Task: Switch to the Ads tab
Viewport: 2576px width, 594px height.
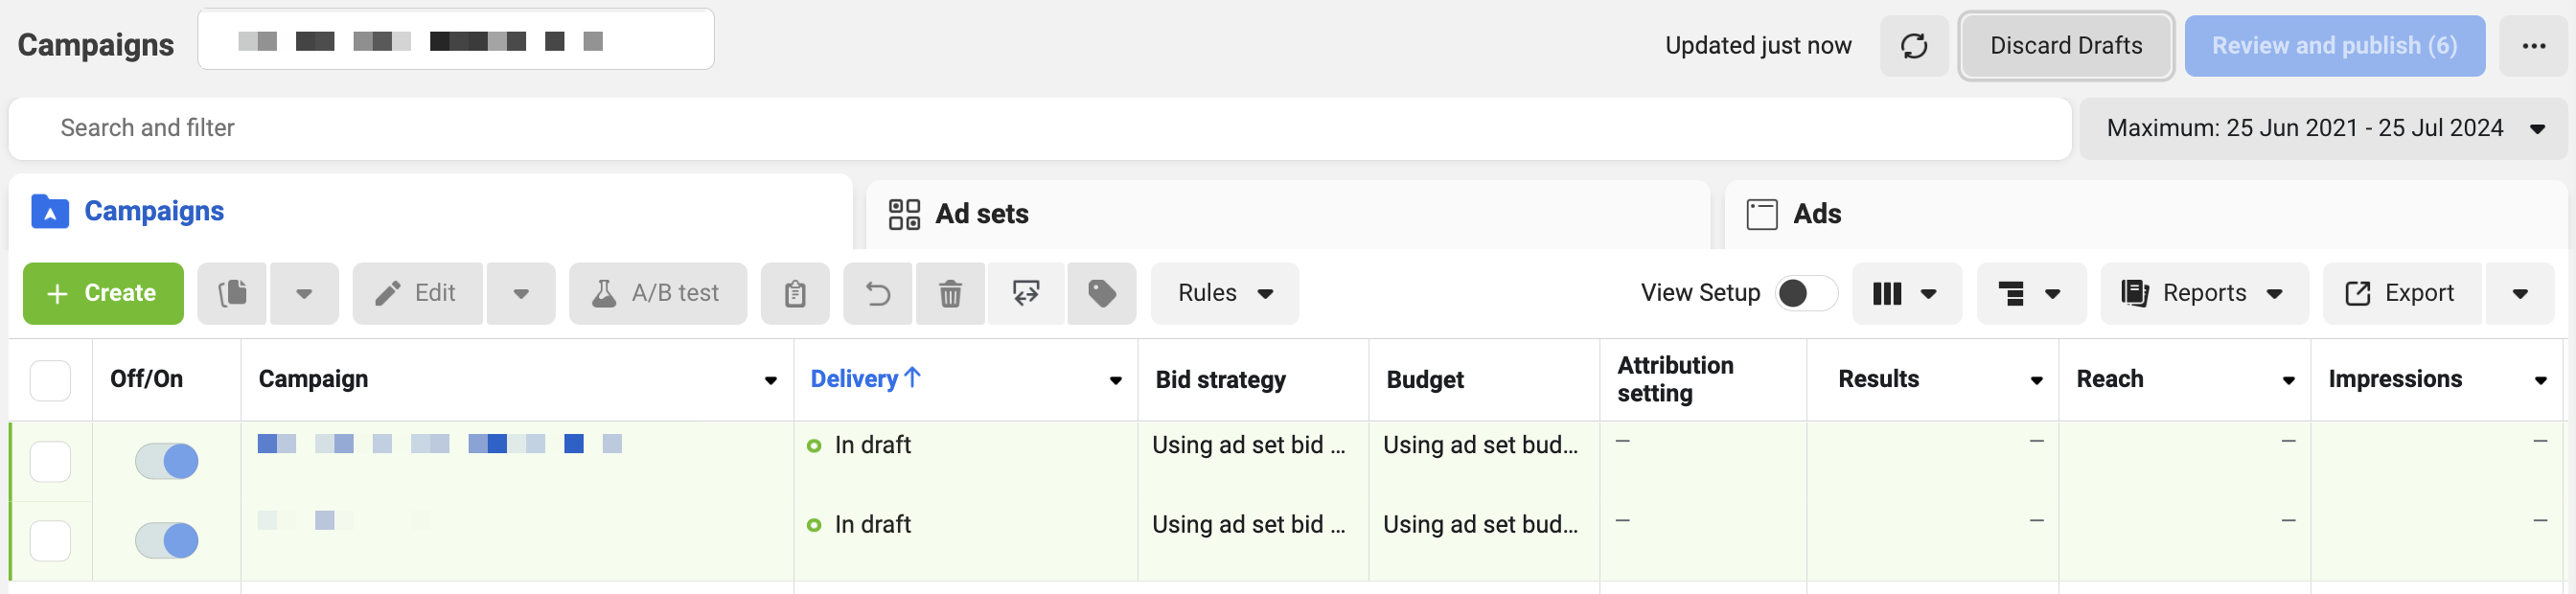Action: (x=1816, y=214)
